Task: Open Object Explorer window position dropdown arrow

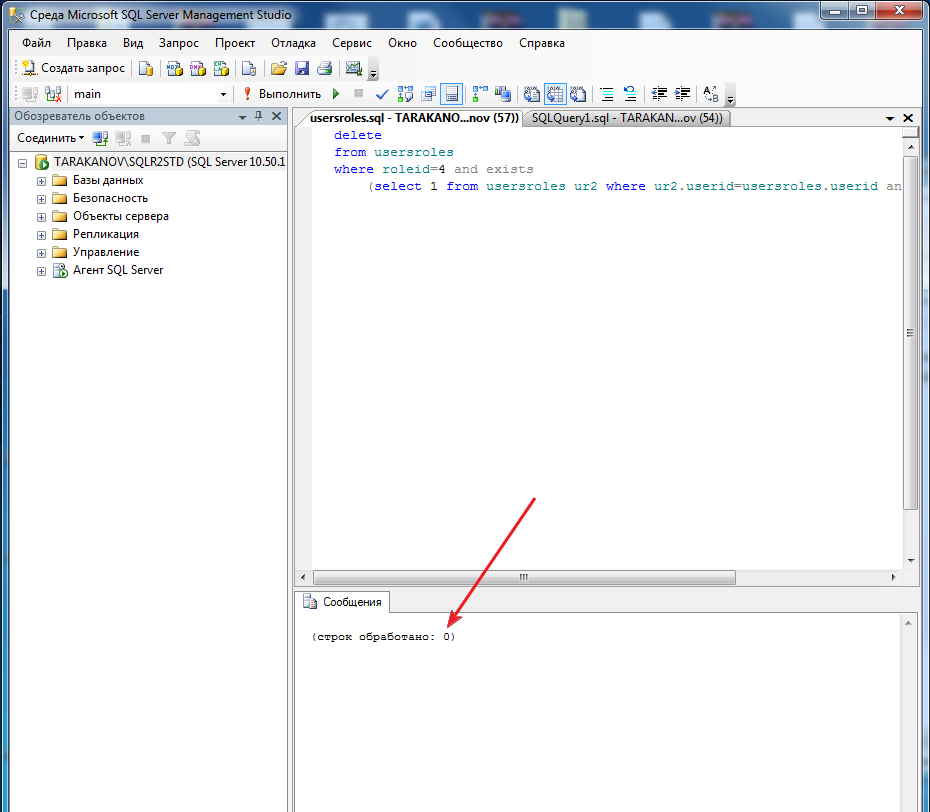Action: tap(242, 117)
